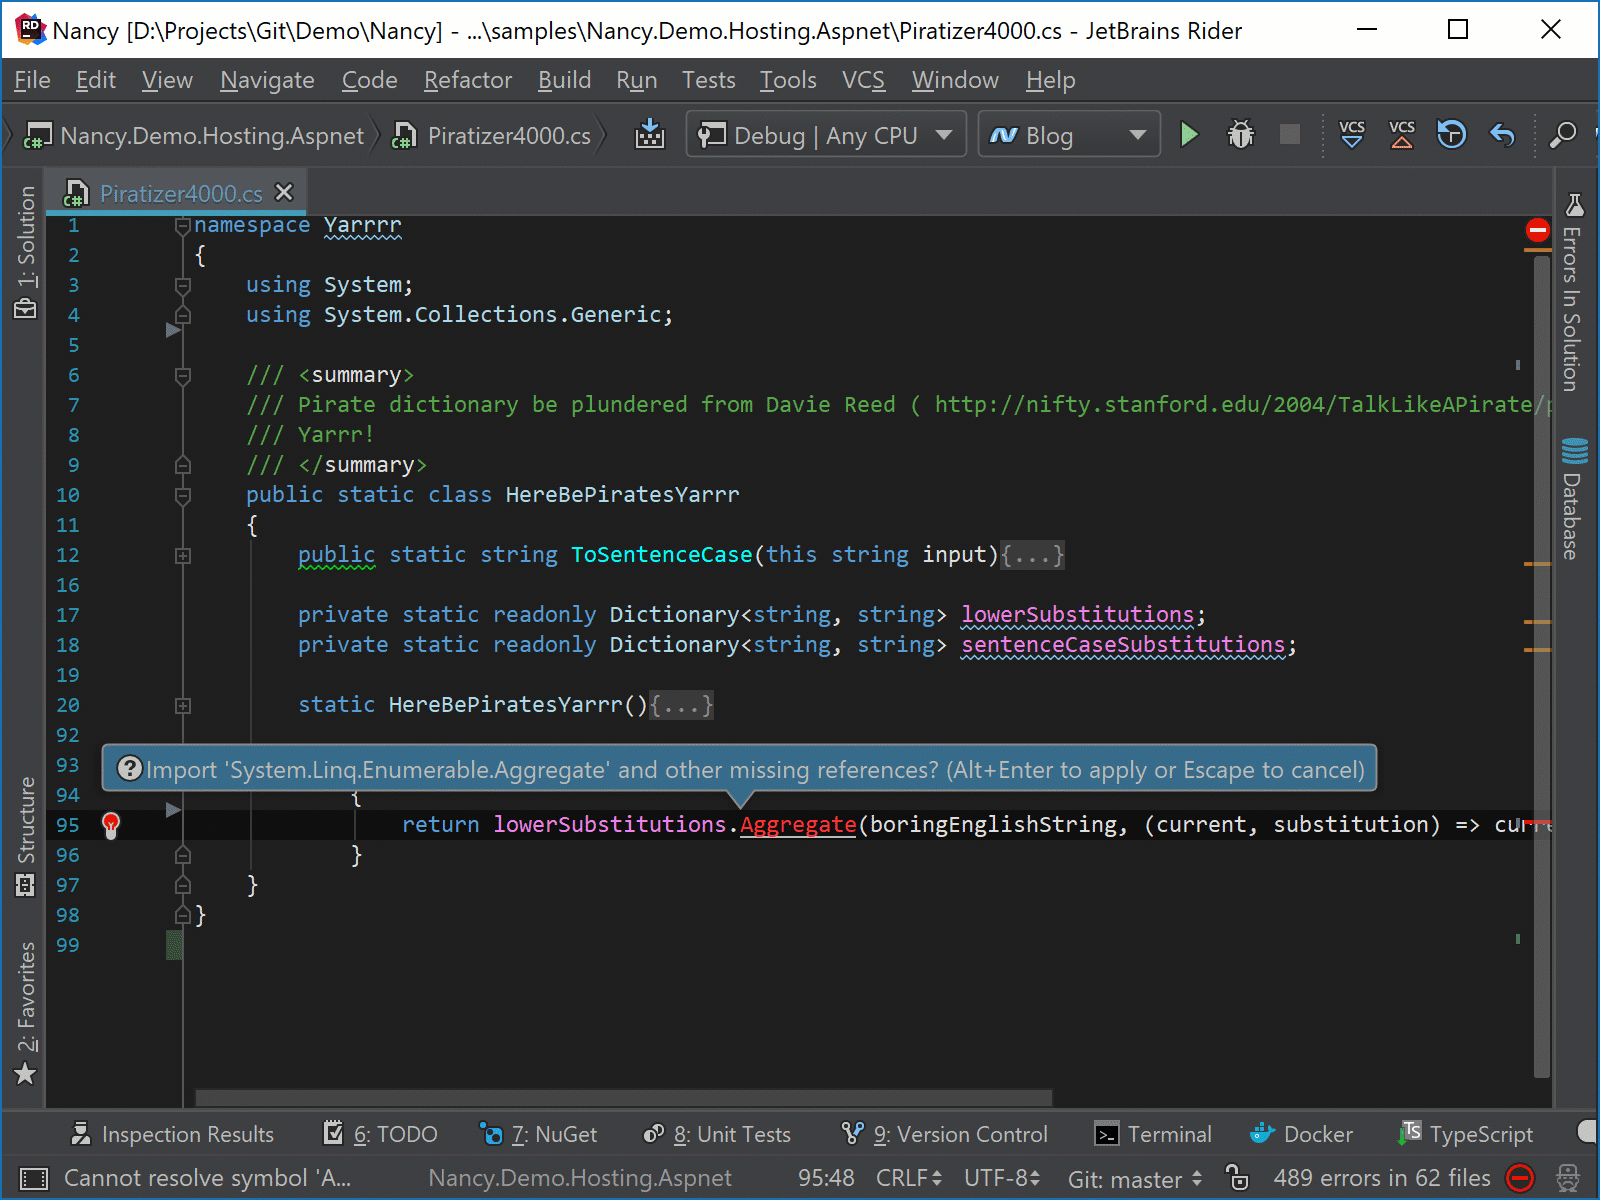Open the Blog run configuration dropdown
Image resolution: width=1600 pixels, height=1200 pixels.
pyautogui.click(x=1069, y=134)
